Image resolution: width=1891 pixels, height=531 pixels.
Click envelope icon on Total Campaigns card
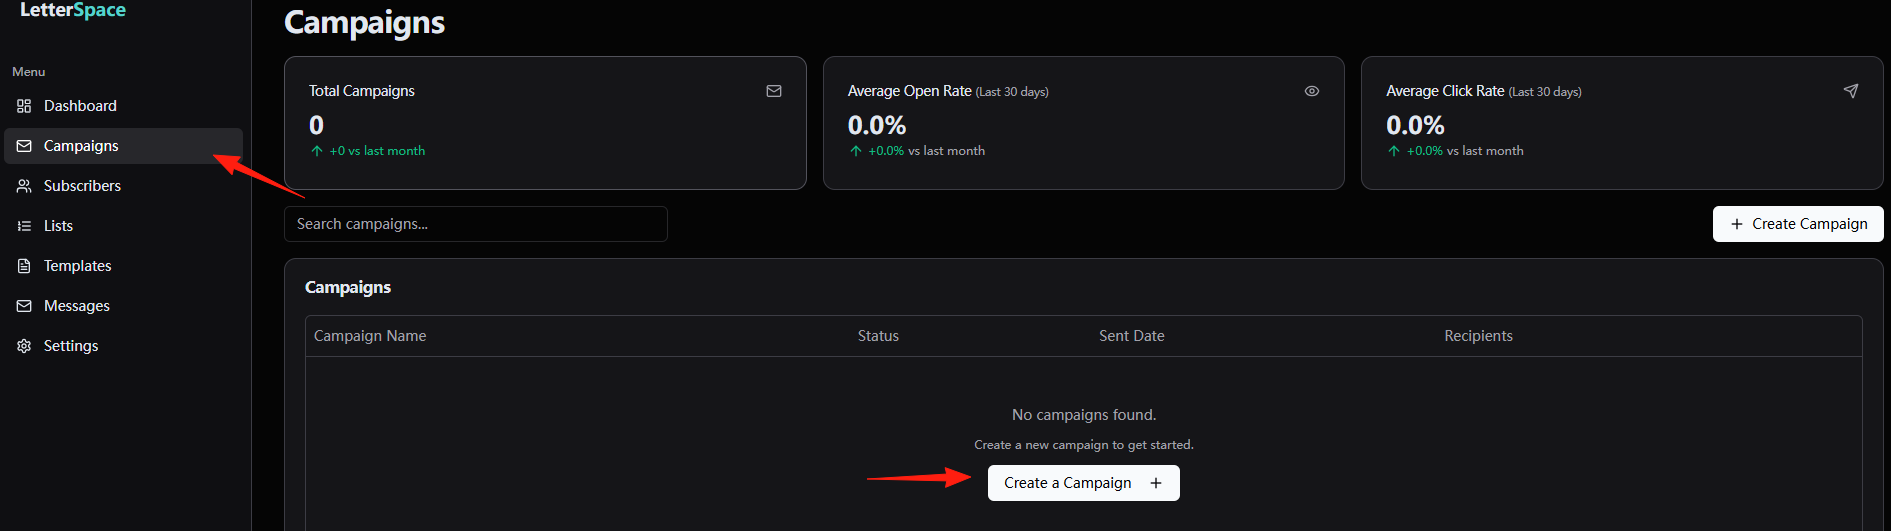click(x=774, y=91)
